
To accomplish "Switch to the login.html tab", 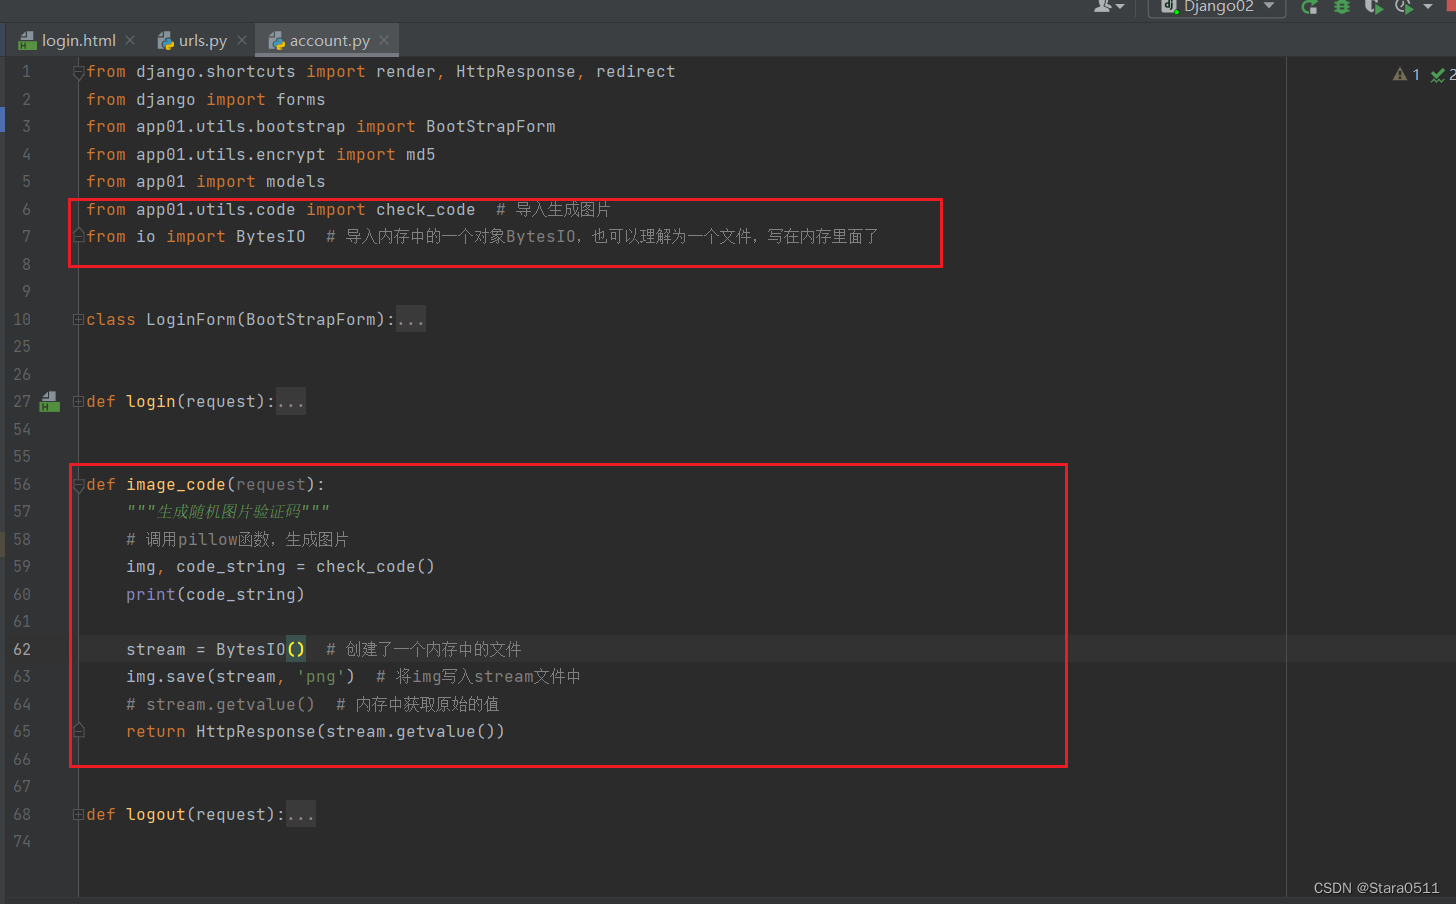I will (78, 40).
